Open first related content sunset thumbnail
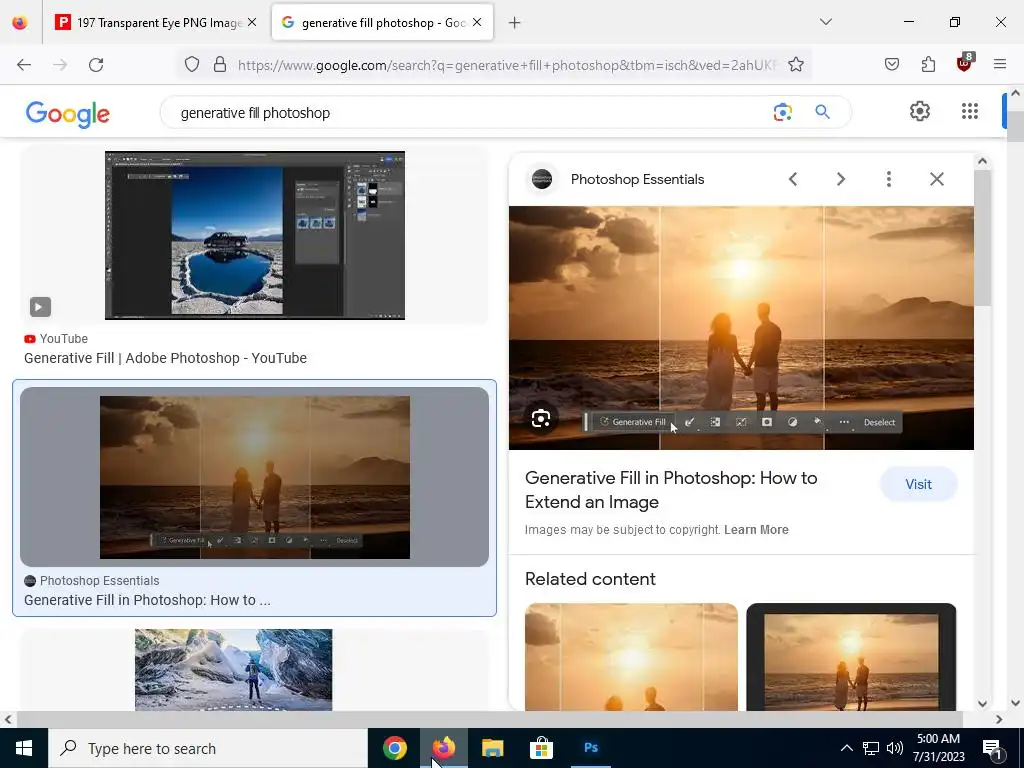1024x768 pixels. pos(631,657)
